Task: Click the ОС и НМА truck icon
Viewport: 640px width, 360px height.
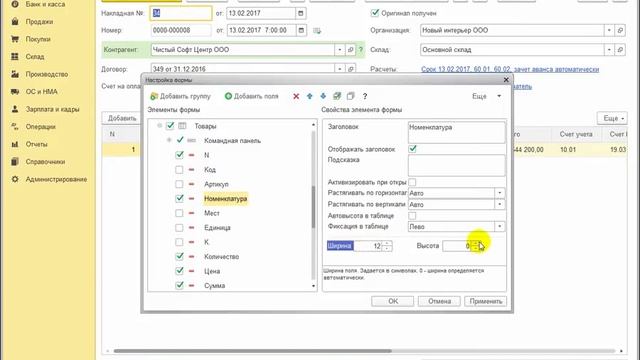Action: point(15,92)
